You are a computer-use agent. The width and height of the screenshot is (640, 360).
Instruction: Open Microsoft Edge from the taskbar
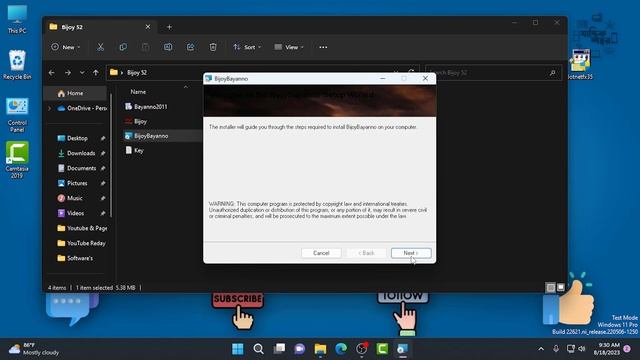(341, 349)
